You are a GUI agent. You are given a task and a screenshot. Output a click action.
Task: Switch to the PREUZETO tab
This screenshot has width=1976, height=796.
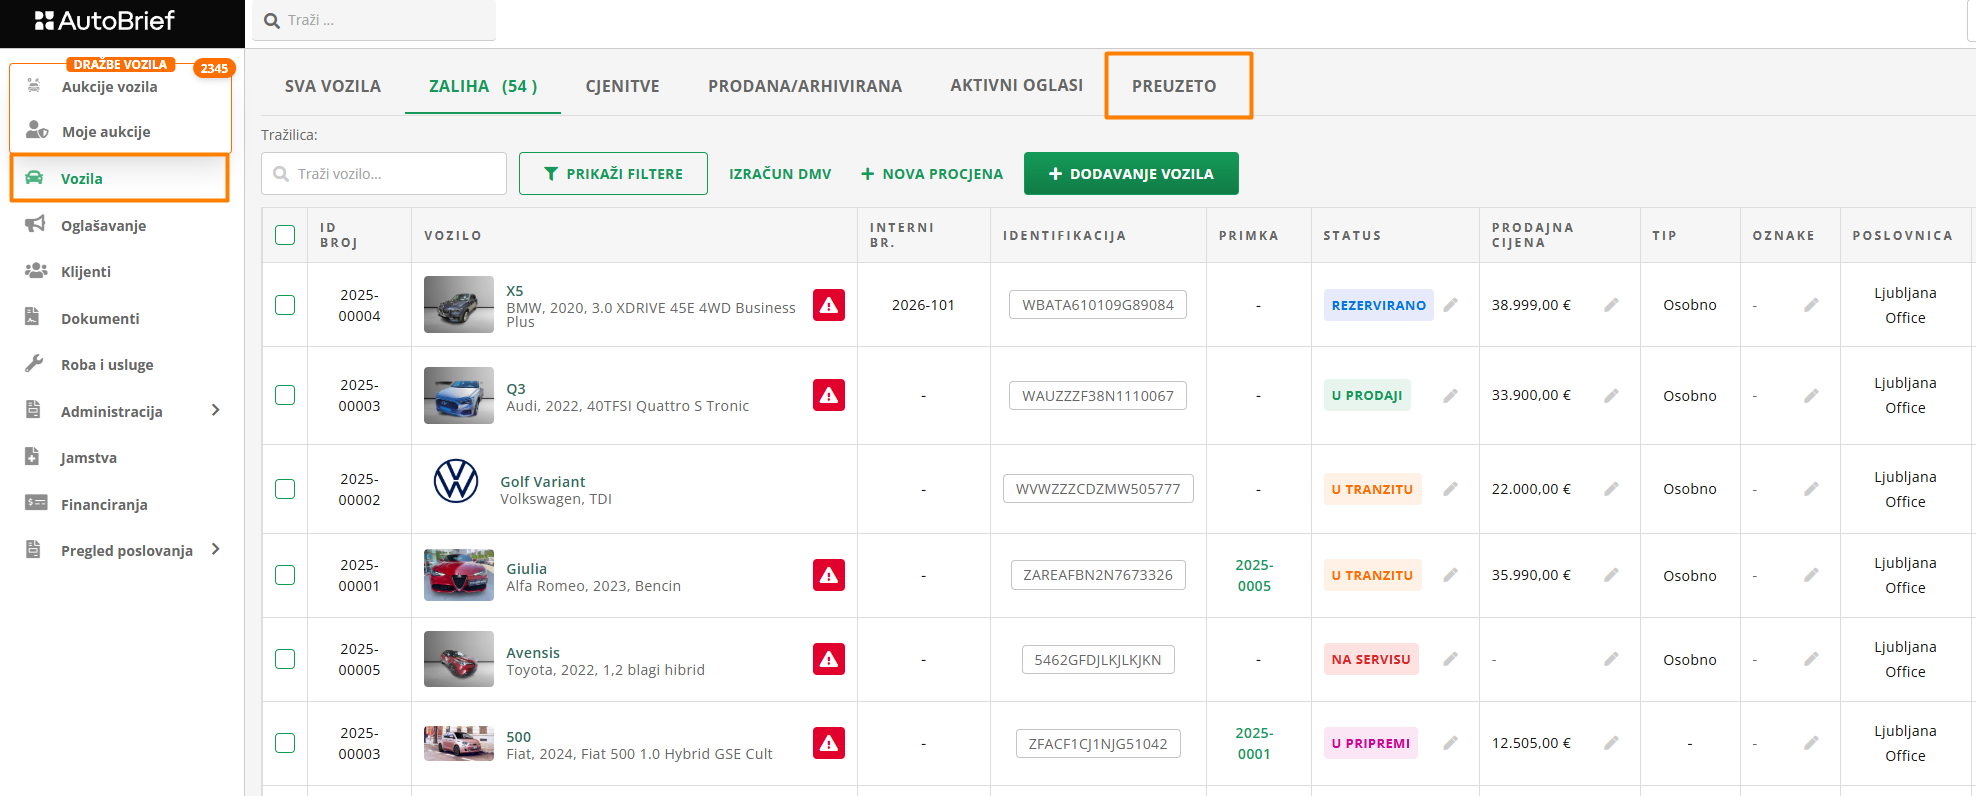coord(1174,86)
